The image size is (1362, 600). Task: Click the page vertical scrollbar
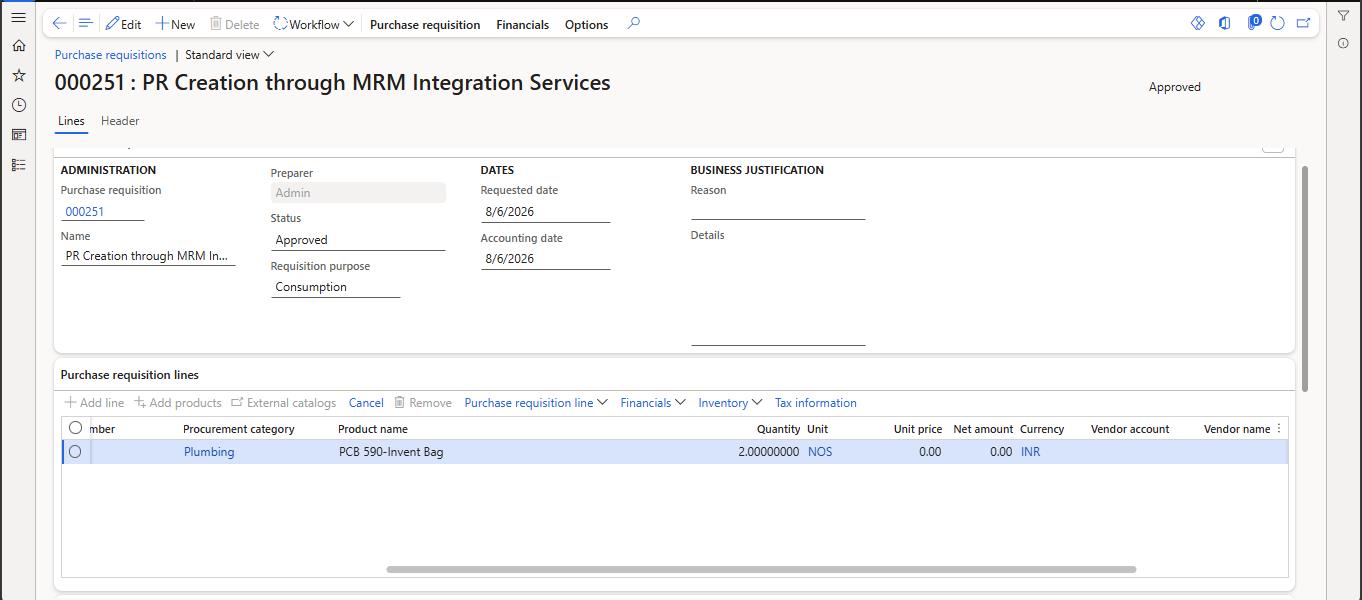coord(1305,279)
